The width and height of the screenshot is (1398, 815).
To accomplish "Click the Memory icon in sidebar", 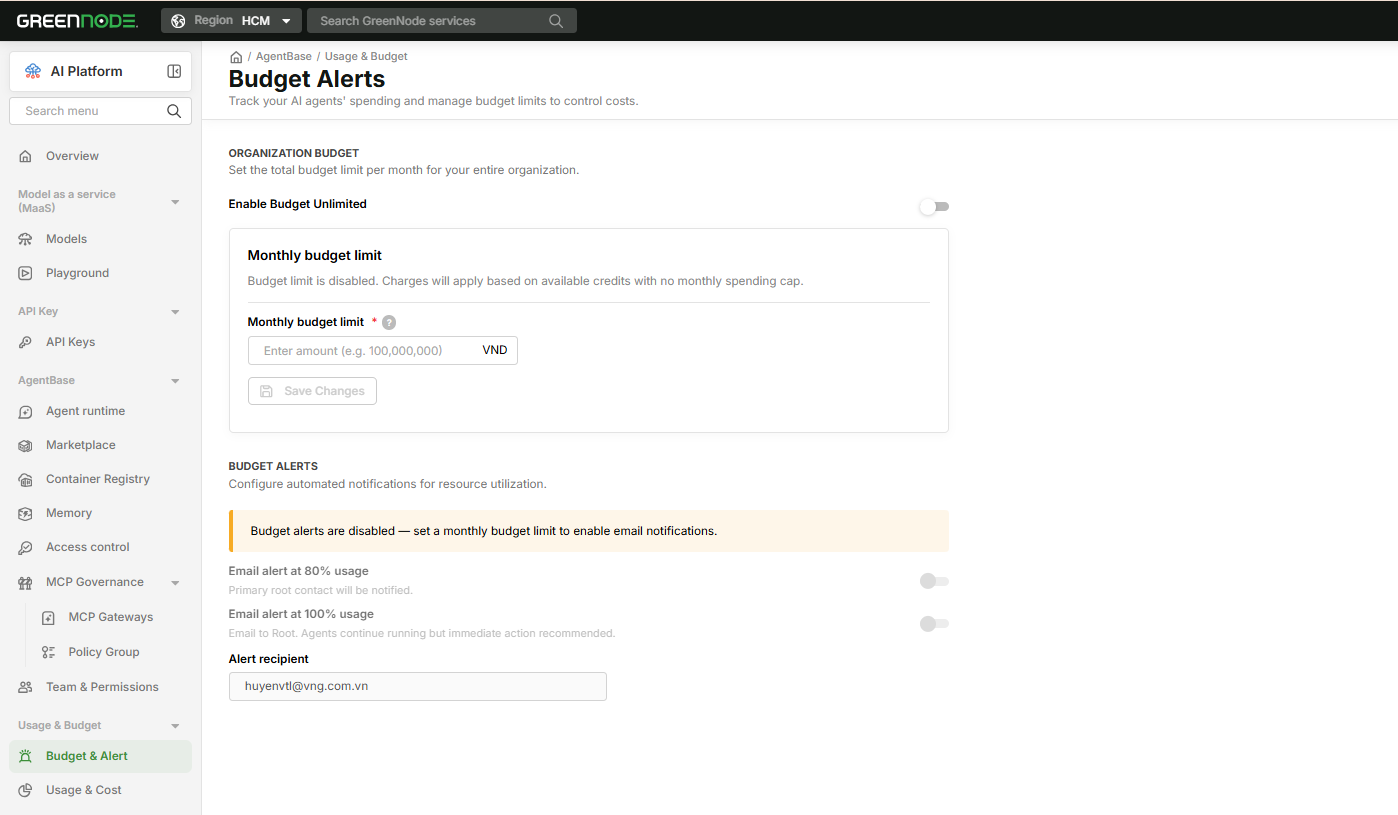I will (26, 513).
